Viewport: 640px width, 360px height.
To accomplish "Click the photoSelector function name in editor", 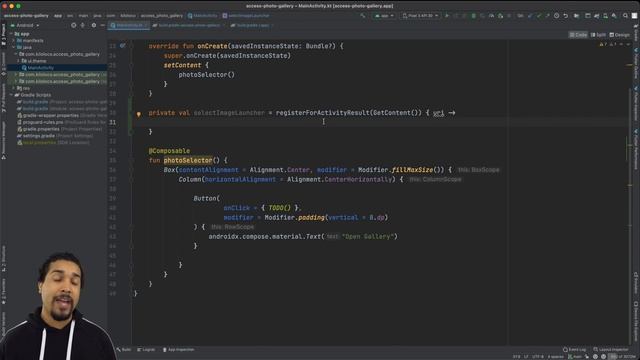I will [188, 160].
